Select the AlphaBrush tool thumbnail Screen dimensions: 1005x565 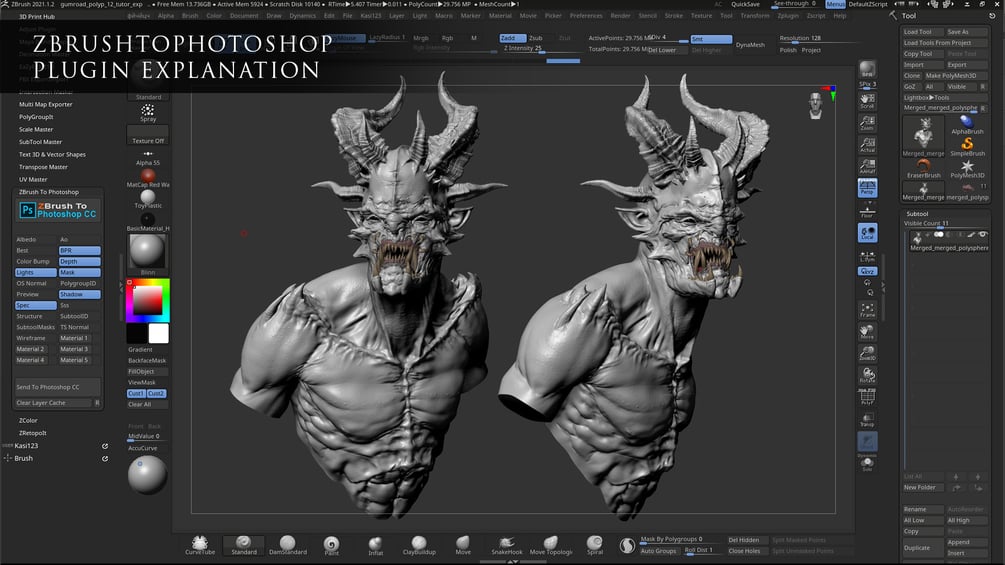click(967, 124)
